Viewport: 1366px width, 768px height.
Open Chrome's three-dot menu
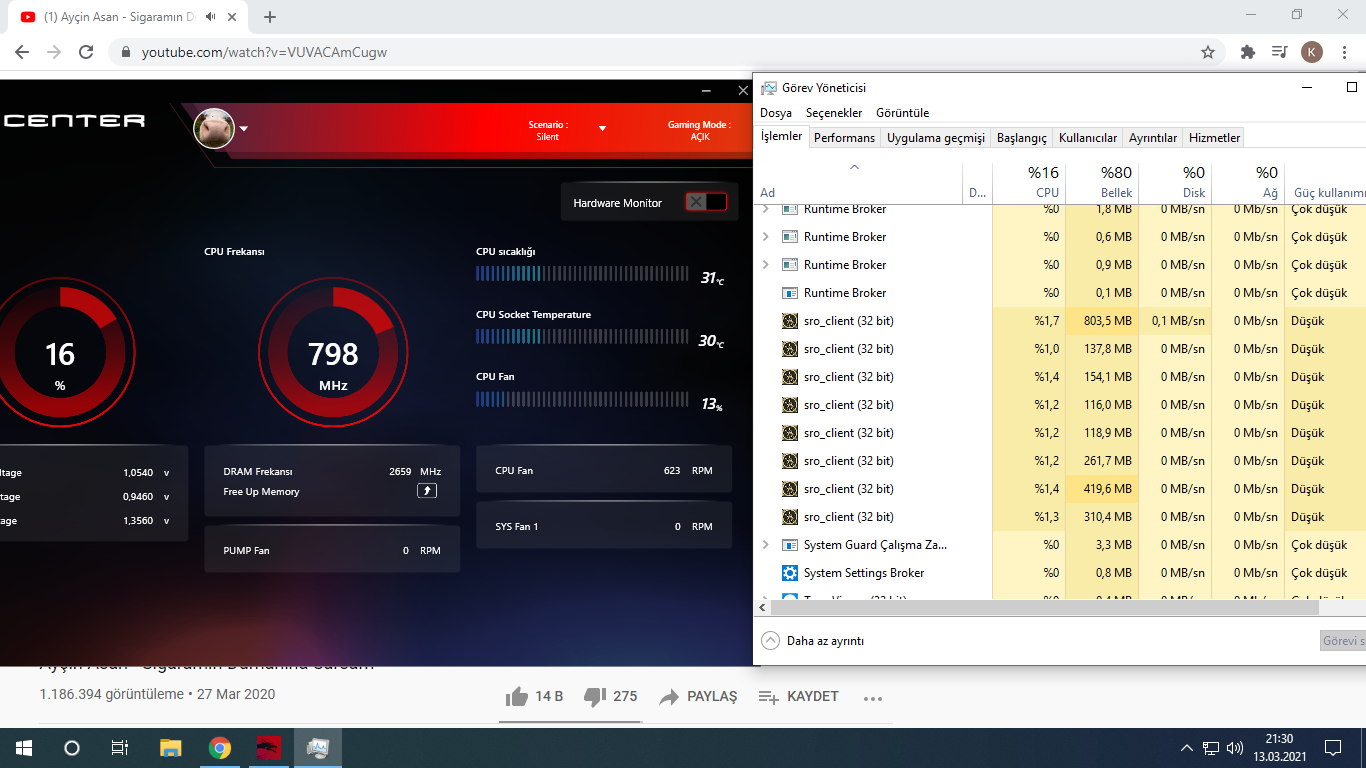[1343, 52]
